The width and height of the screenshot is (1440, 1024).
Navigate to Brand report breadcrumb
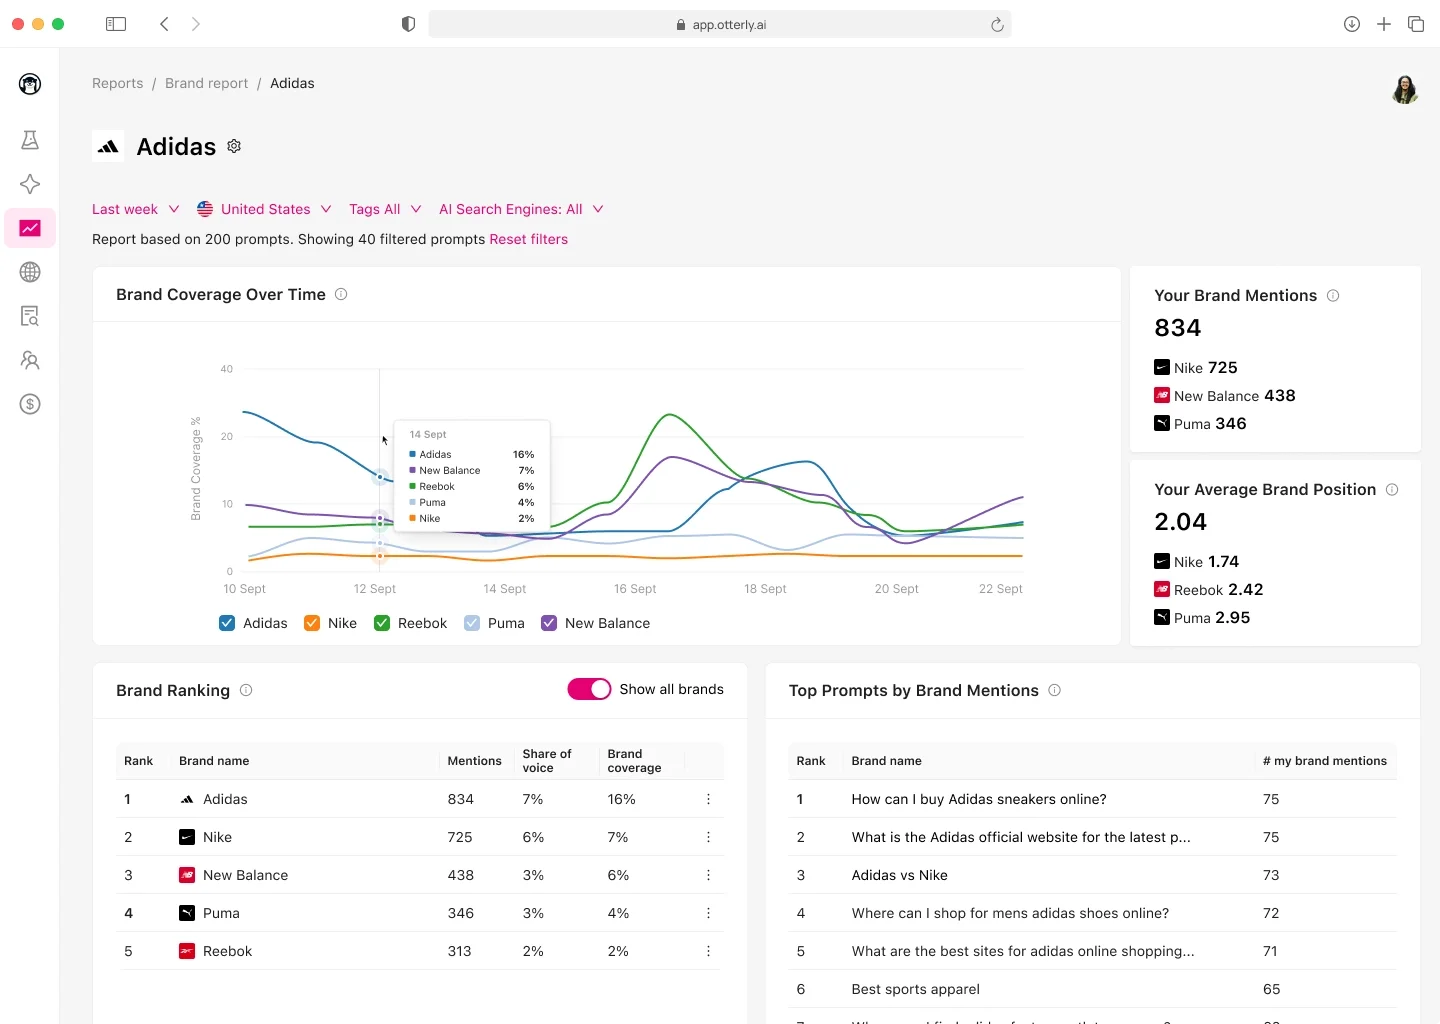pyautogui.click(x=206, y=83)
